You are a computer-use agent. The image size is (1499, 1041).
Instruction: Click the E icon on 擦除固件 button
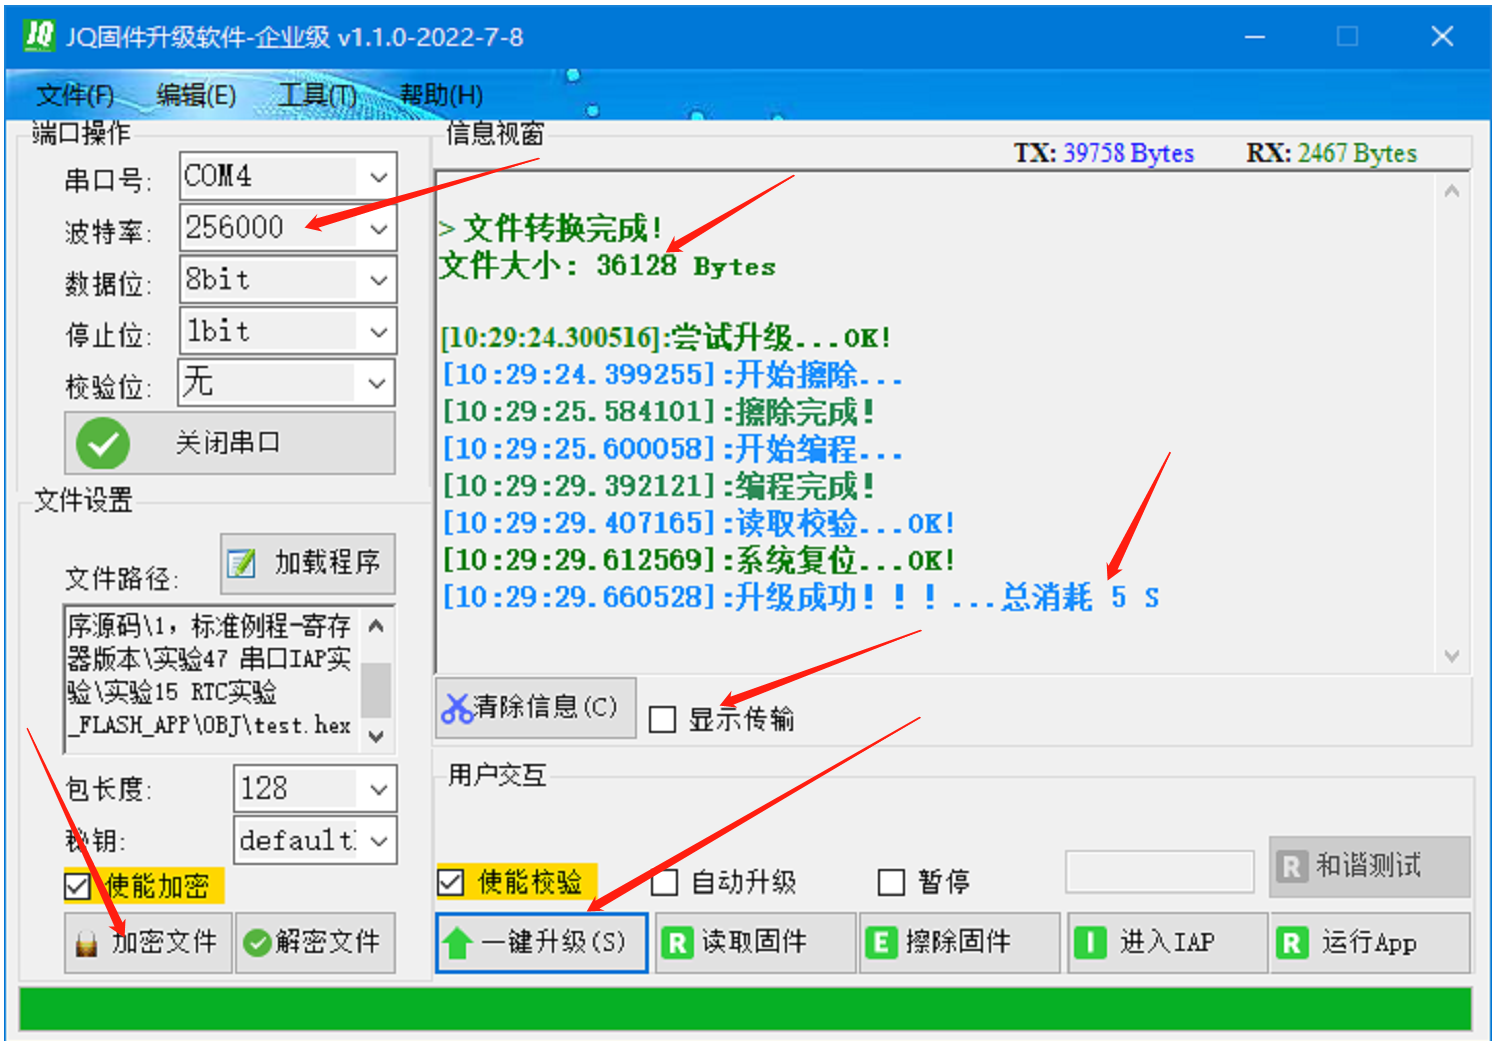[883, 941]
